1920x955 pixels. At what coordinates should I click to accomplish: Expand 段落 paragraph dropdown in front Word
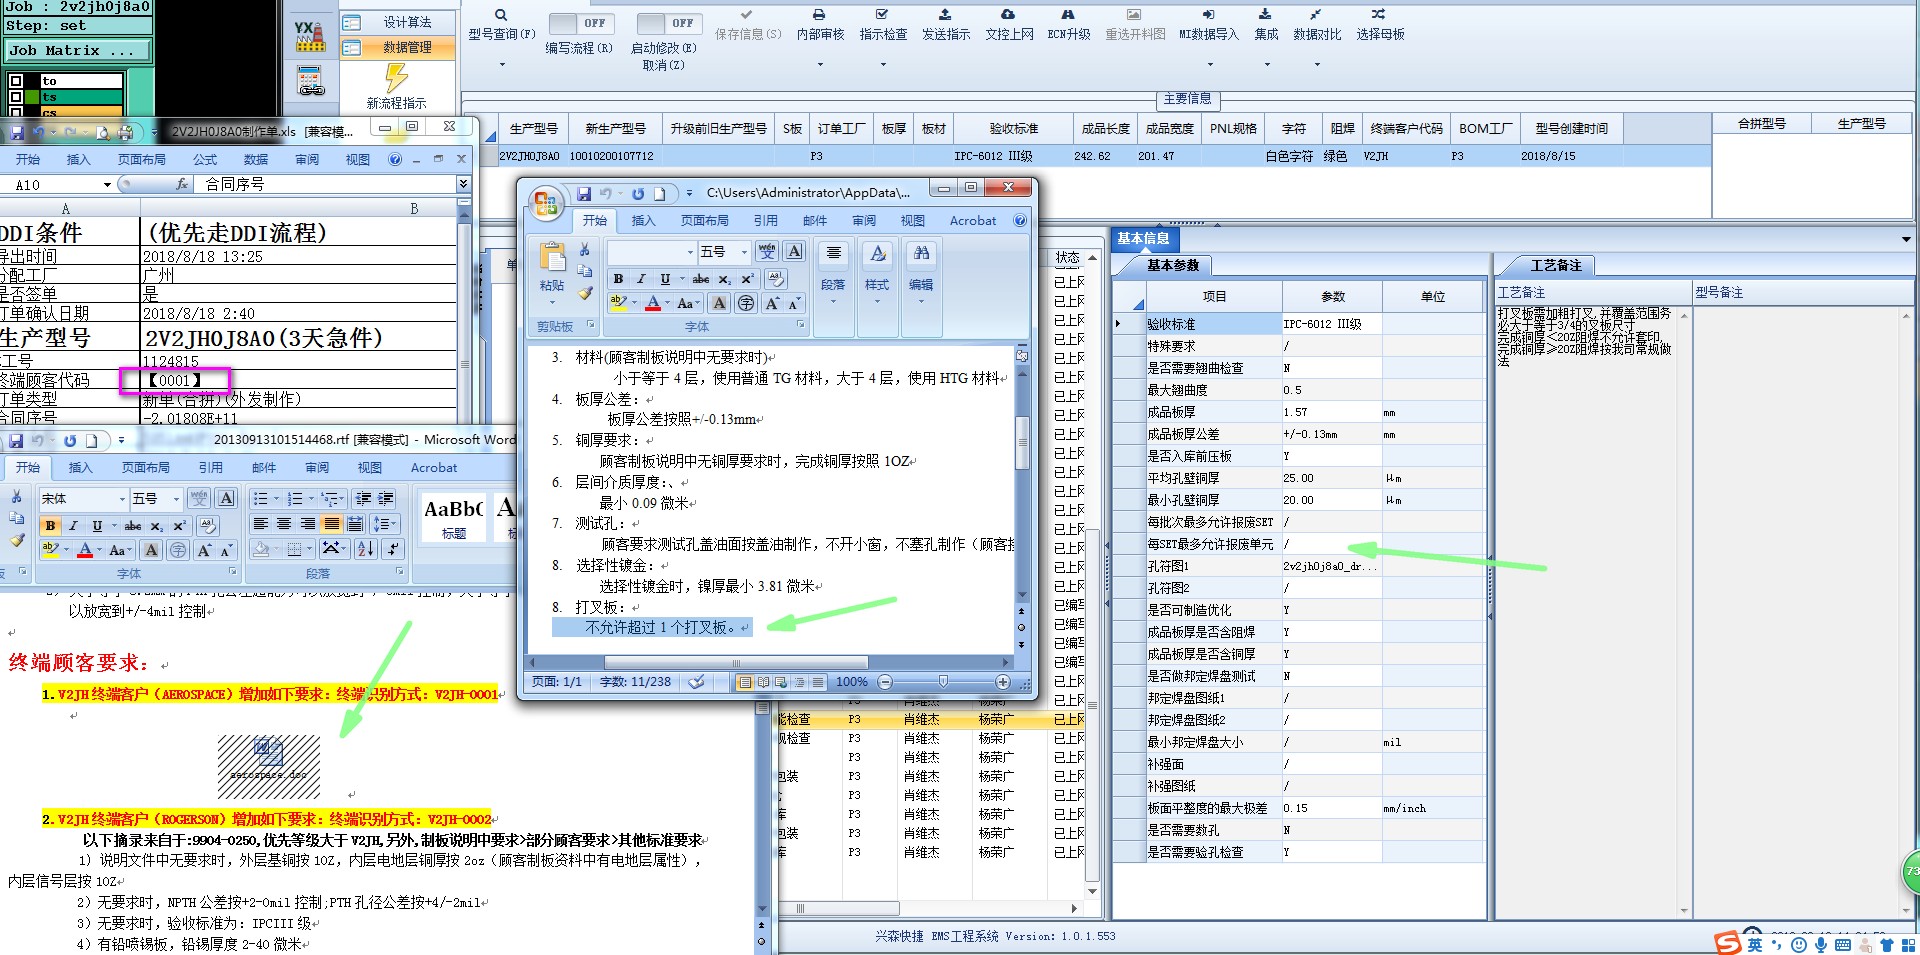(833, 301)
